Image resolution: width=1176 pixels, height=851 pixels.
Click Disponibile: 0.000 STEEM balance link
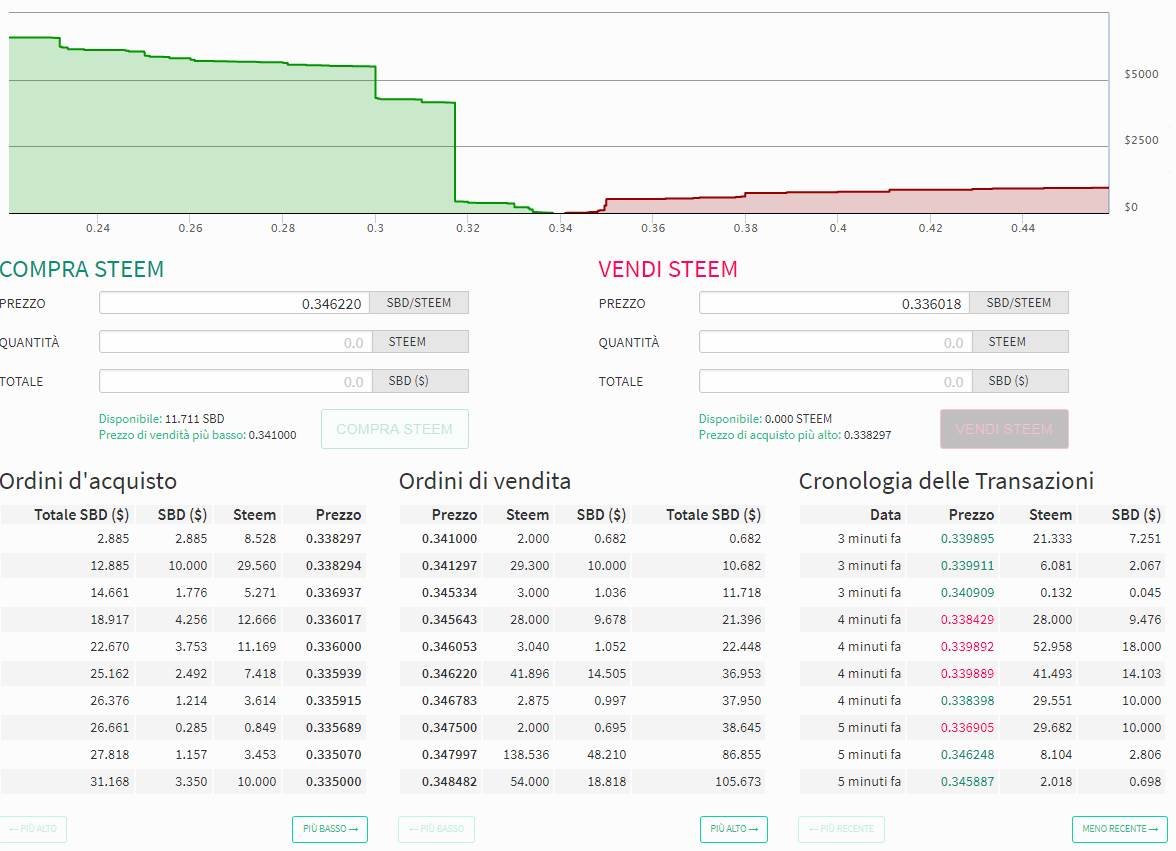click(x=765, y=418)
